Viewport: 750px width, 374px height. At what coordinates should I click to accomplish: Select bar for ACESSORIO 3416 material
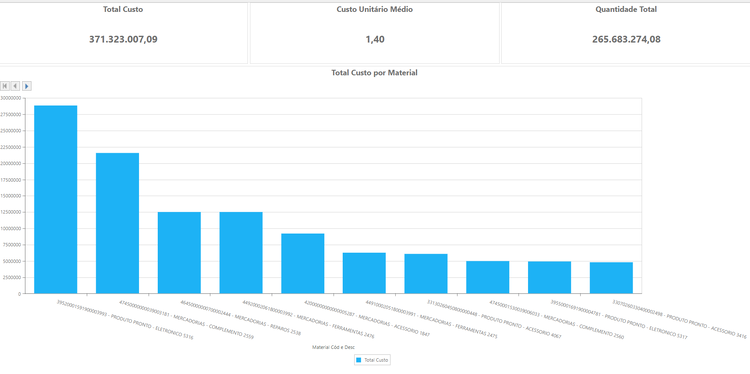click(x=611, y=278)
